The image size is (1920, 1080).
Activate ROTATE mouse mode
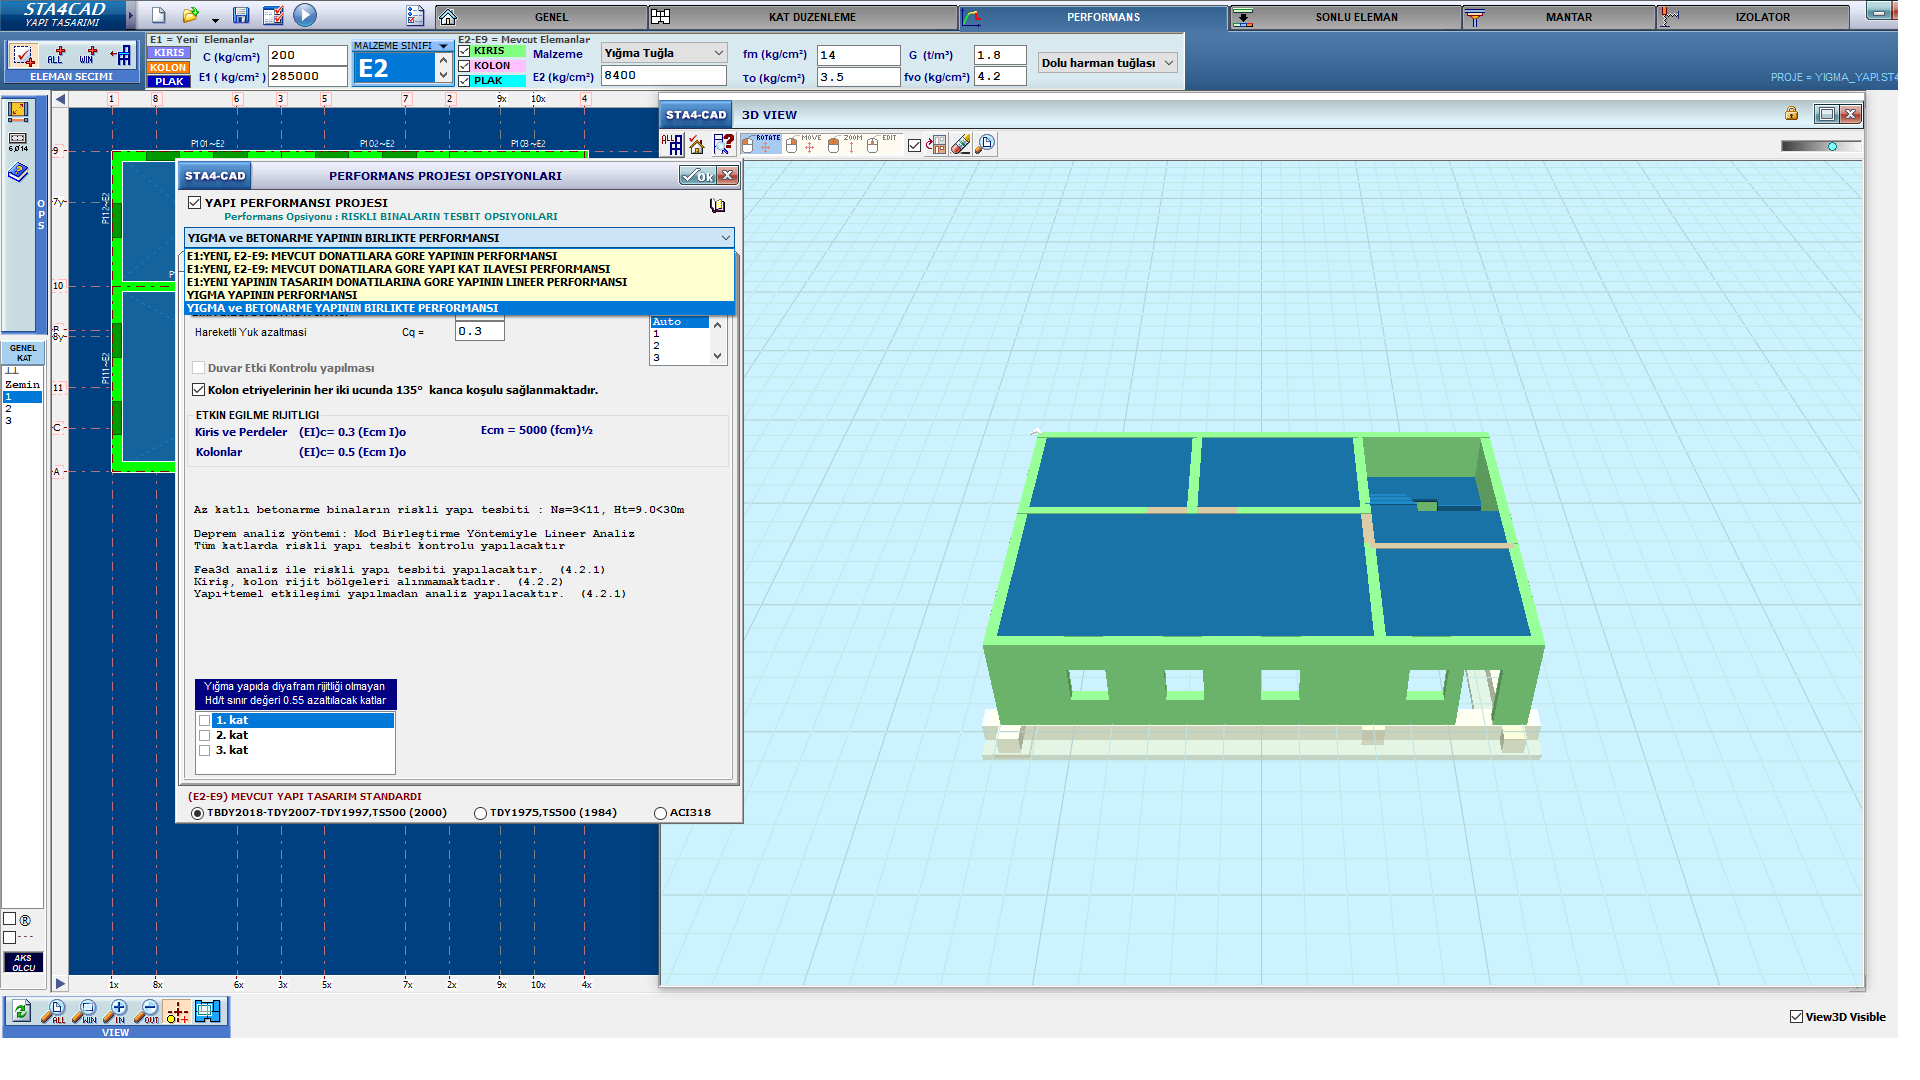(761, 145)
